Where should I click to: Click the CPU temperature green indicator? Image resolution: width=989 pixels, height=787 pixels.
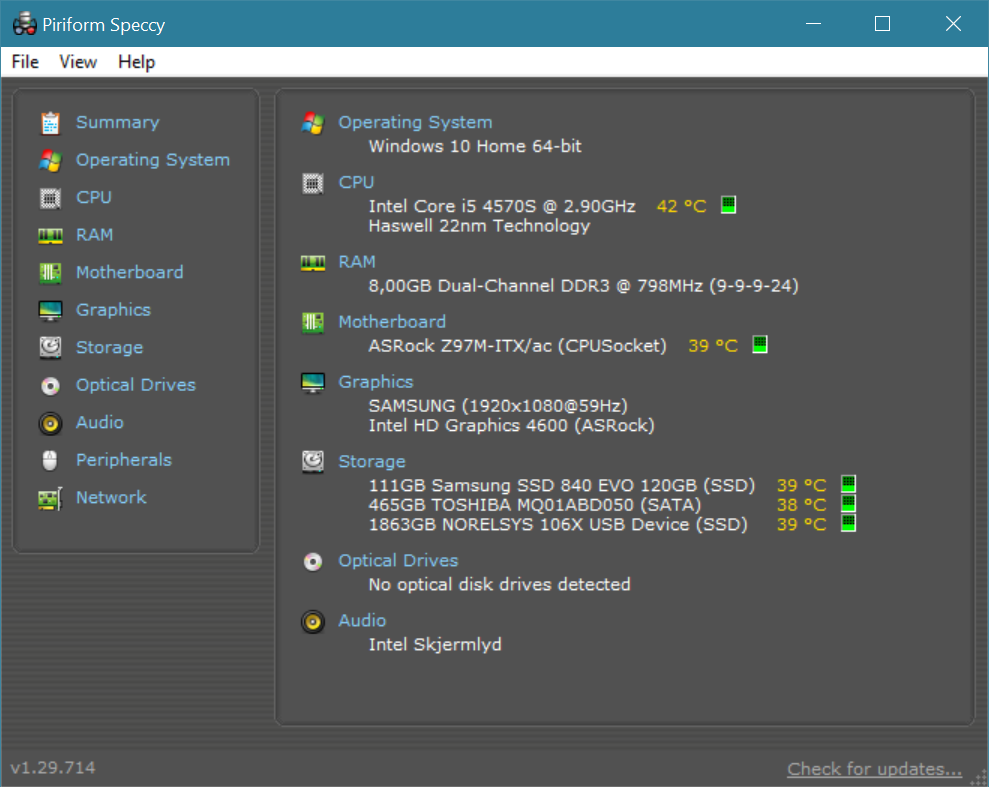tap(729, 205)
